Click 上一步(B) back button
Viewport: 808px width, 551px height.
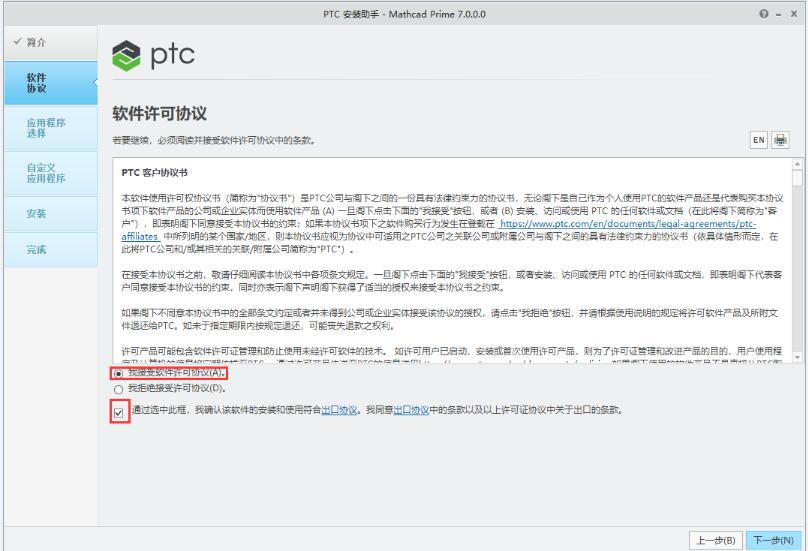click(x=716, y=540)
